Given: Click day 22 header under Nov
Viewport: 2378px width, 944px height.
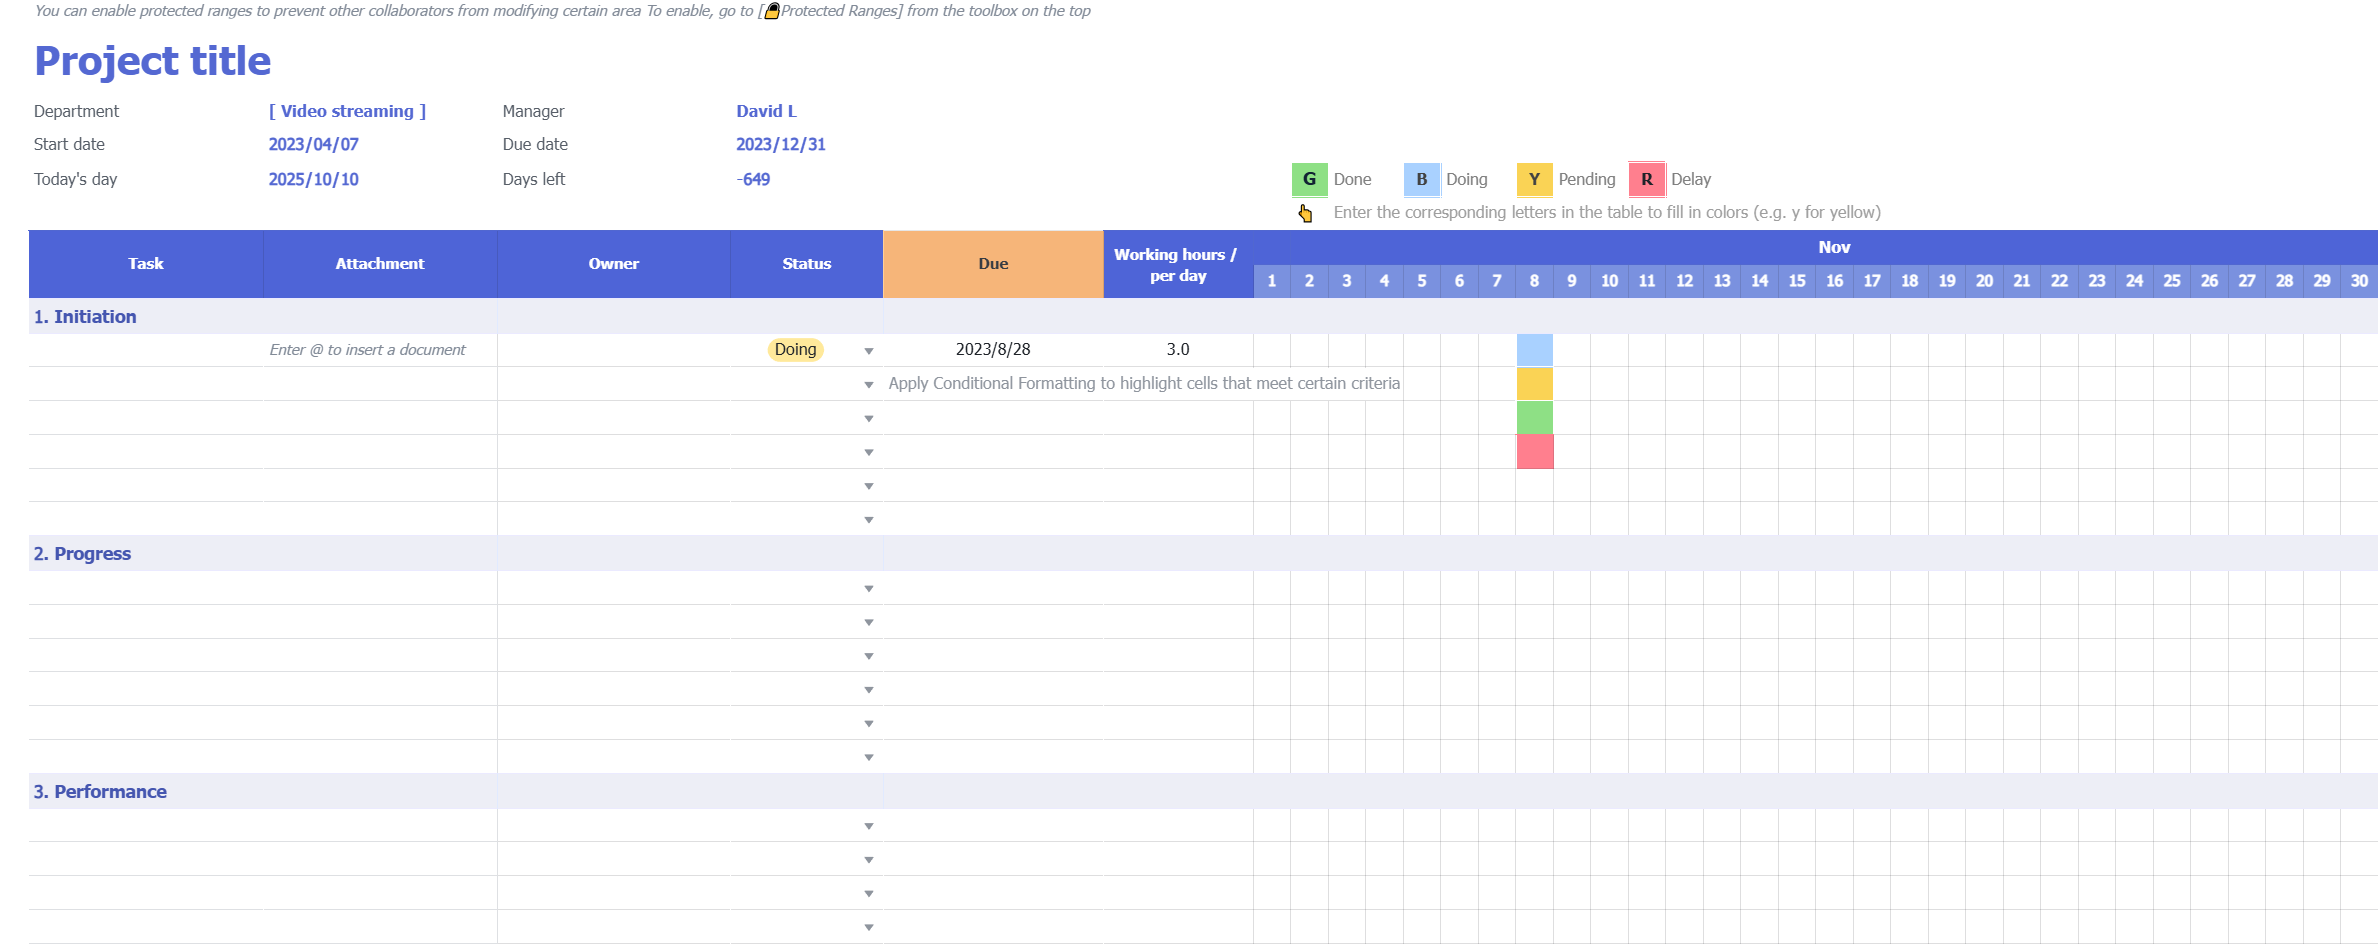Looking at the screenshot, I should (x=2059, y=281).
